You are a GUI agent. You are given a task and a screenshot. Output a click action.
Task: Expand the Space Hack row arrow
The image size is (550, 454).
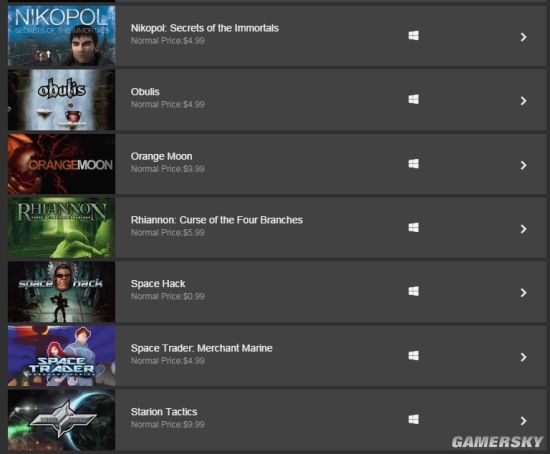click(x=523, y=293)
